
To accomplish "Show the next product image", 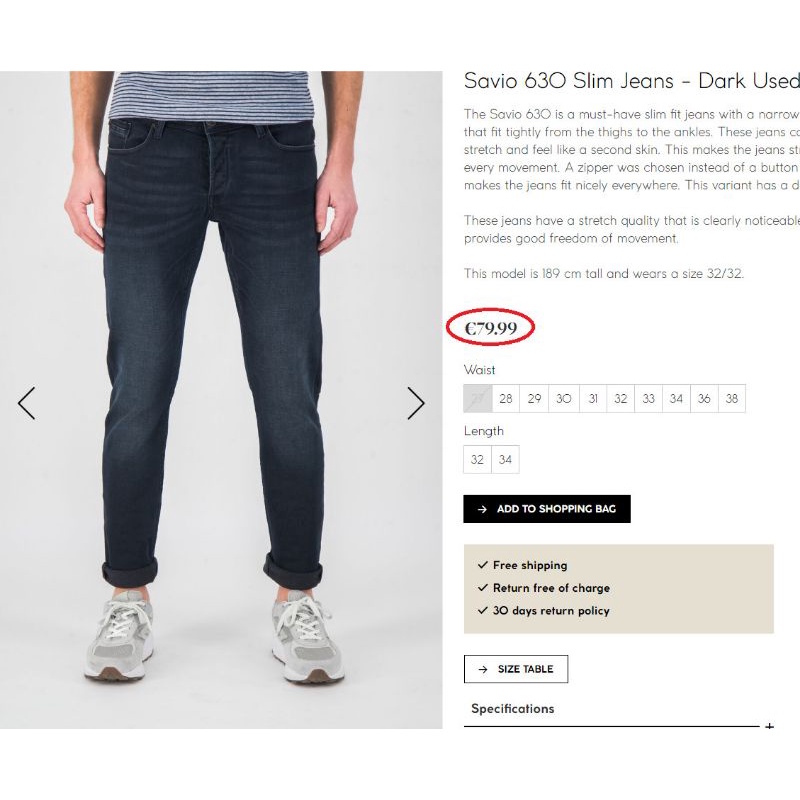I will click(416, 403).
